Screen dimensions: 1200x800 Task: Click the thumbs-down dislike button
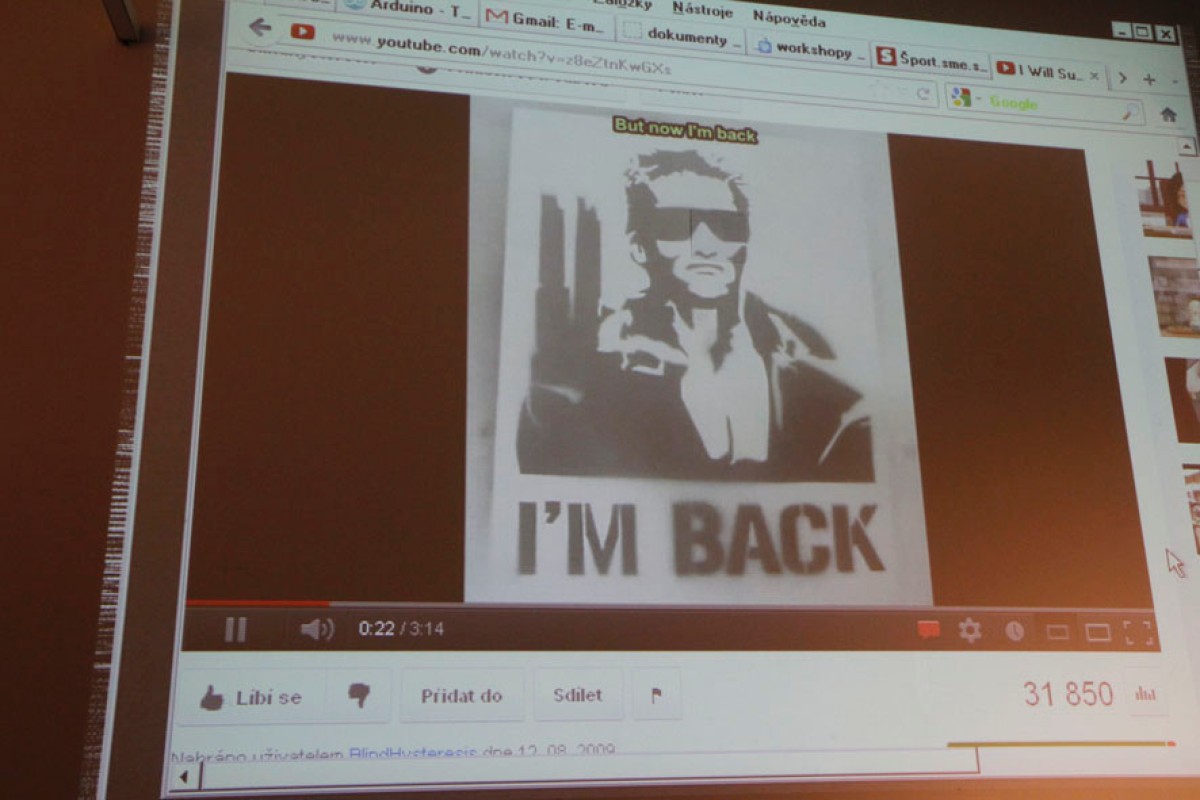point(359,696)
